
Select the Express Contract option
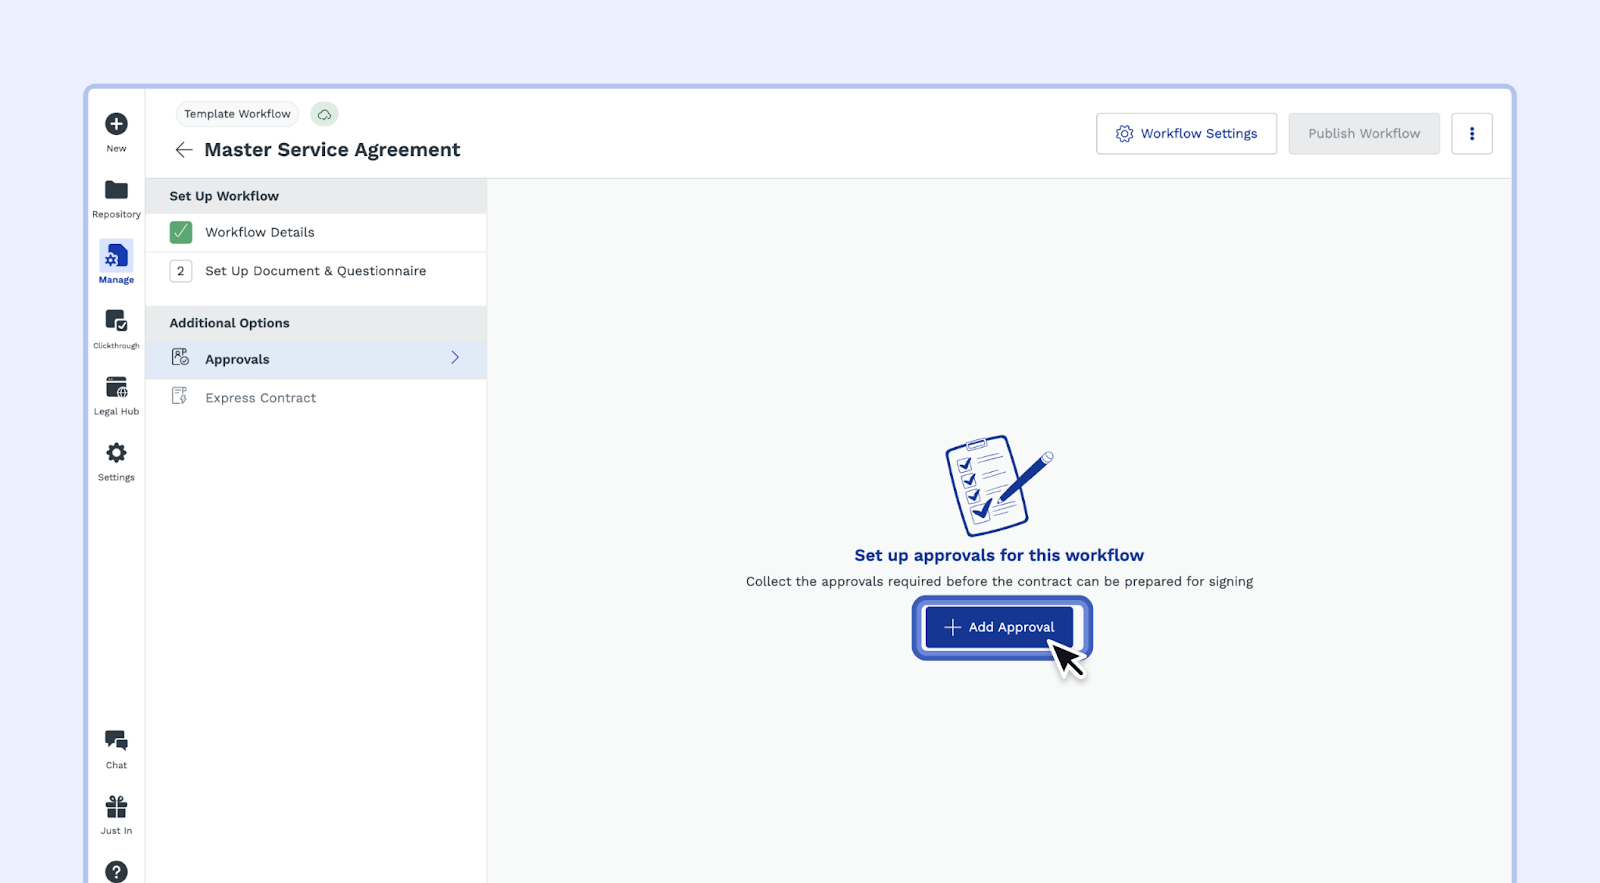point(316,398)
